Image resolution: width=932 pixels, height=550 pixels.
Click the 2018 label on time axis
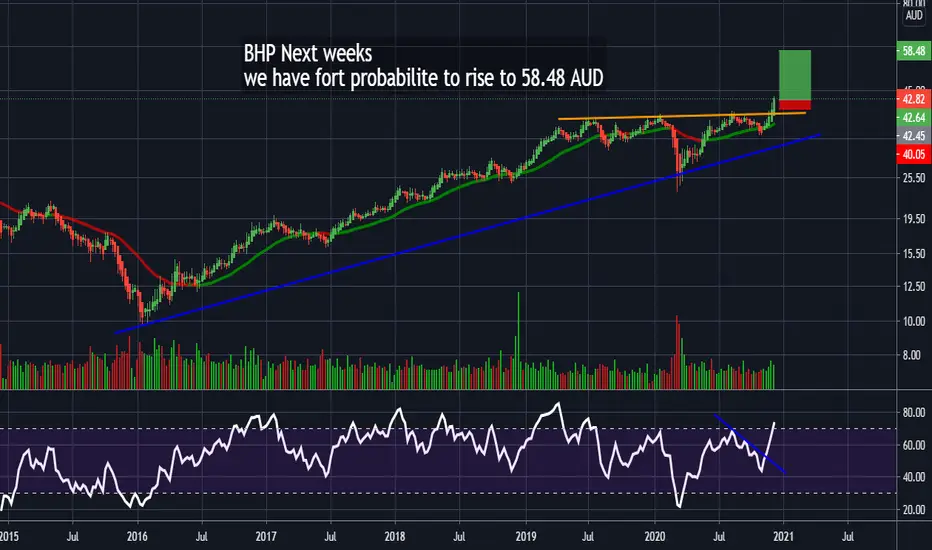pos(395,536)
